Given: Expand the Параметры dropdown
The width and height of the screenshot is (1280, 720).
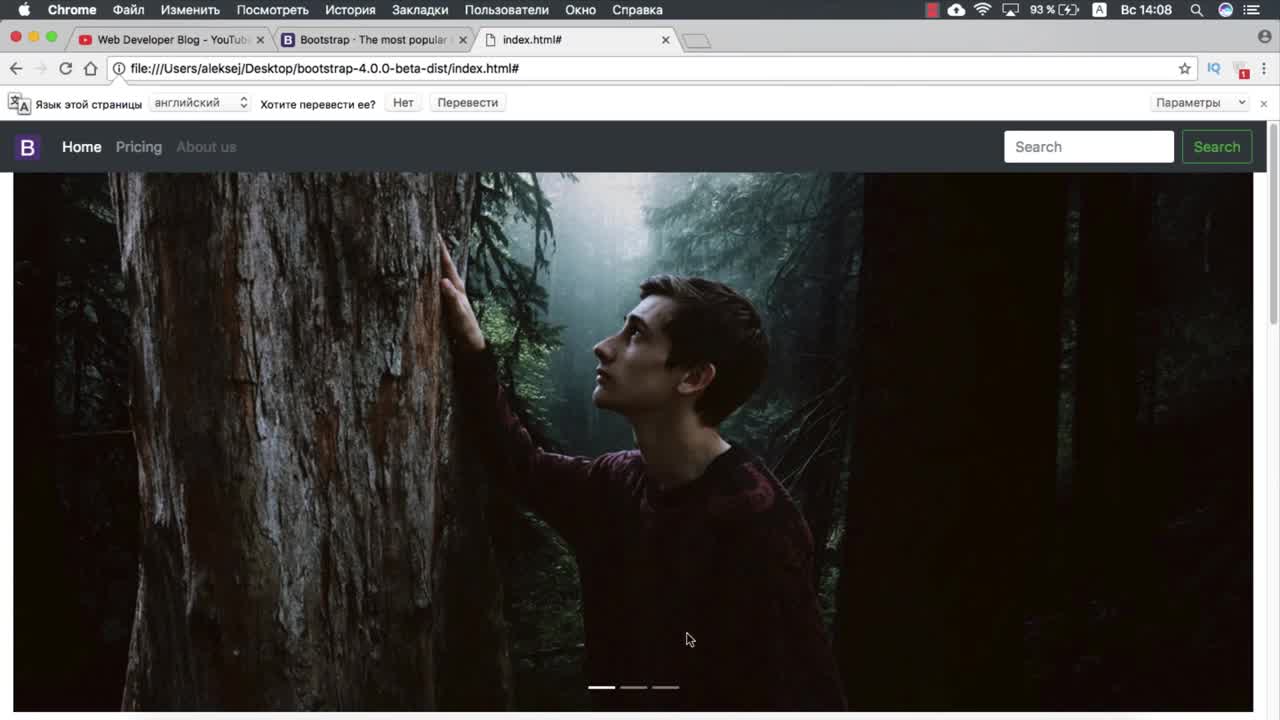Looking at the screenshot, I should [1200, 103].
